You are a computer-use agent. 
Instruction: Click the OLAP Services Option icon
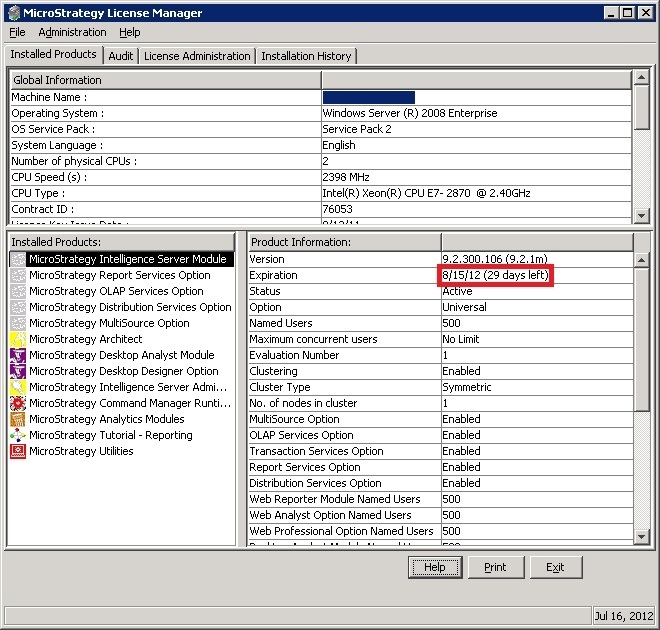[x=18, y=291]
